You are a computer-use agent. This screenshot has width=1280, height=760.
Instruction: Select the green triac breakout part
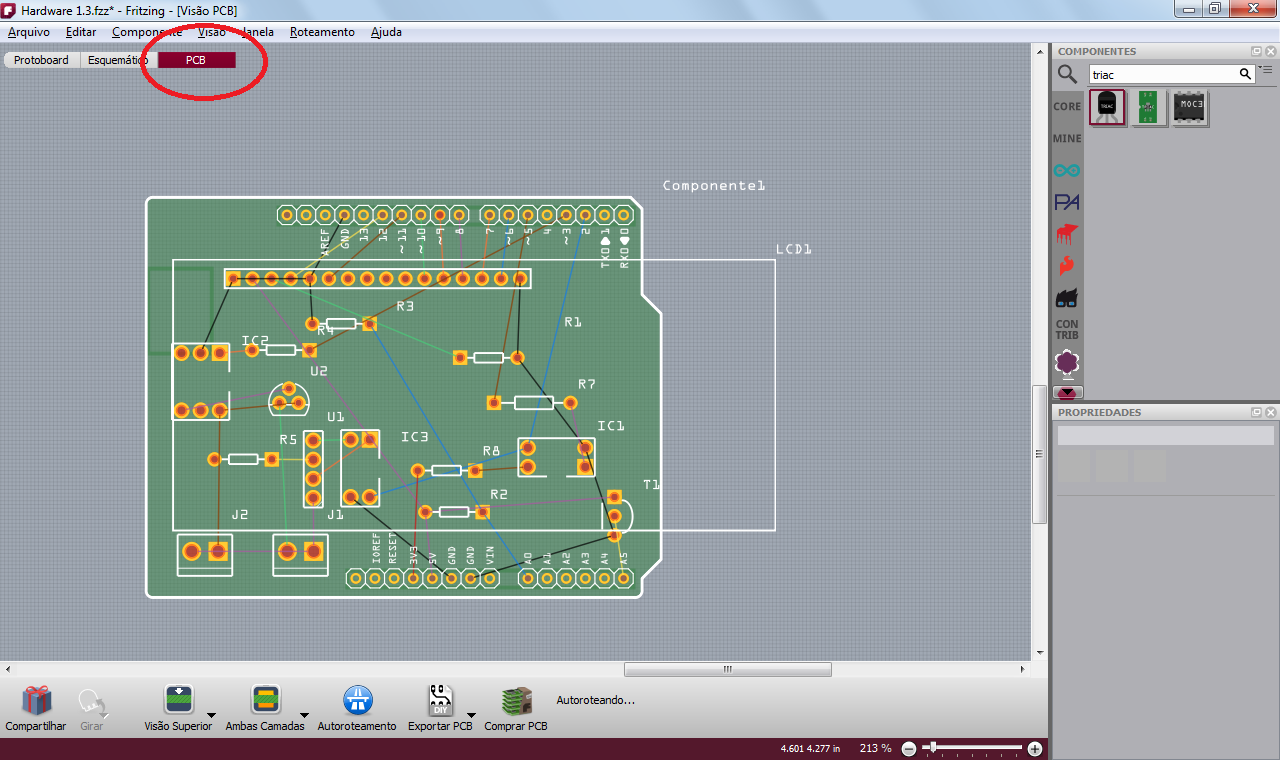(x=1149, y=107)
